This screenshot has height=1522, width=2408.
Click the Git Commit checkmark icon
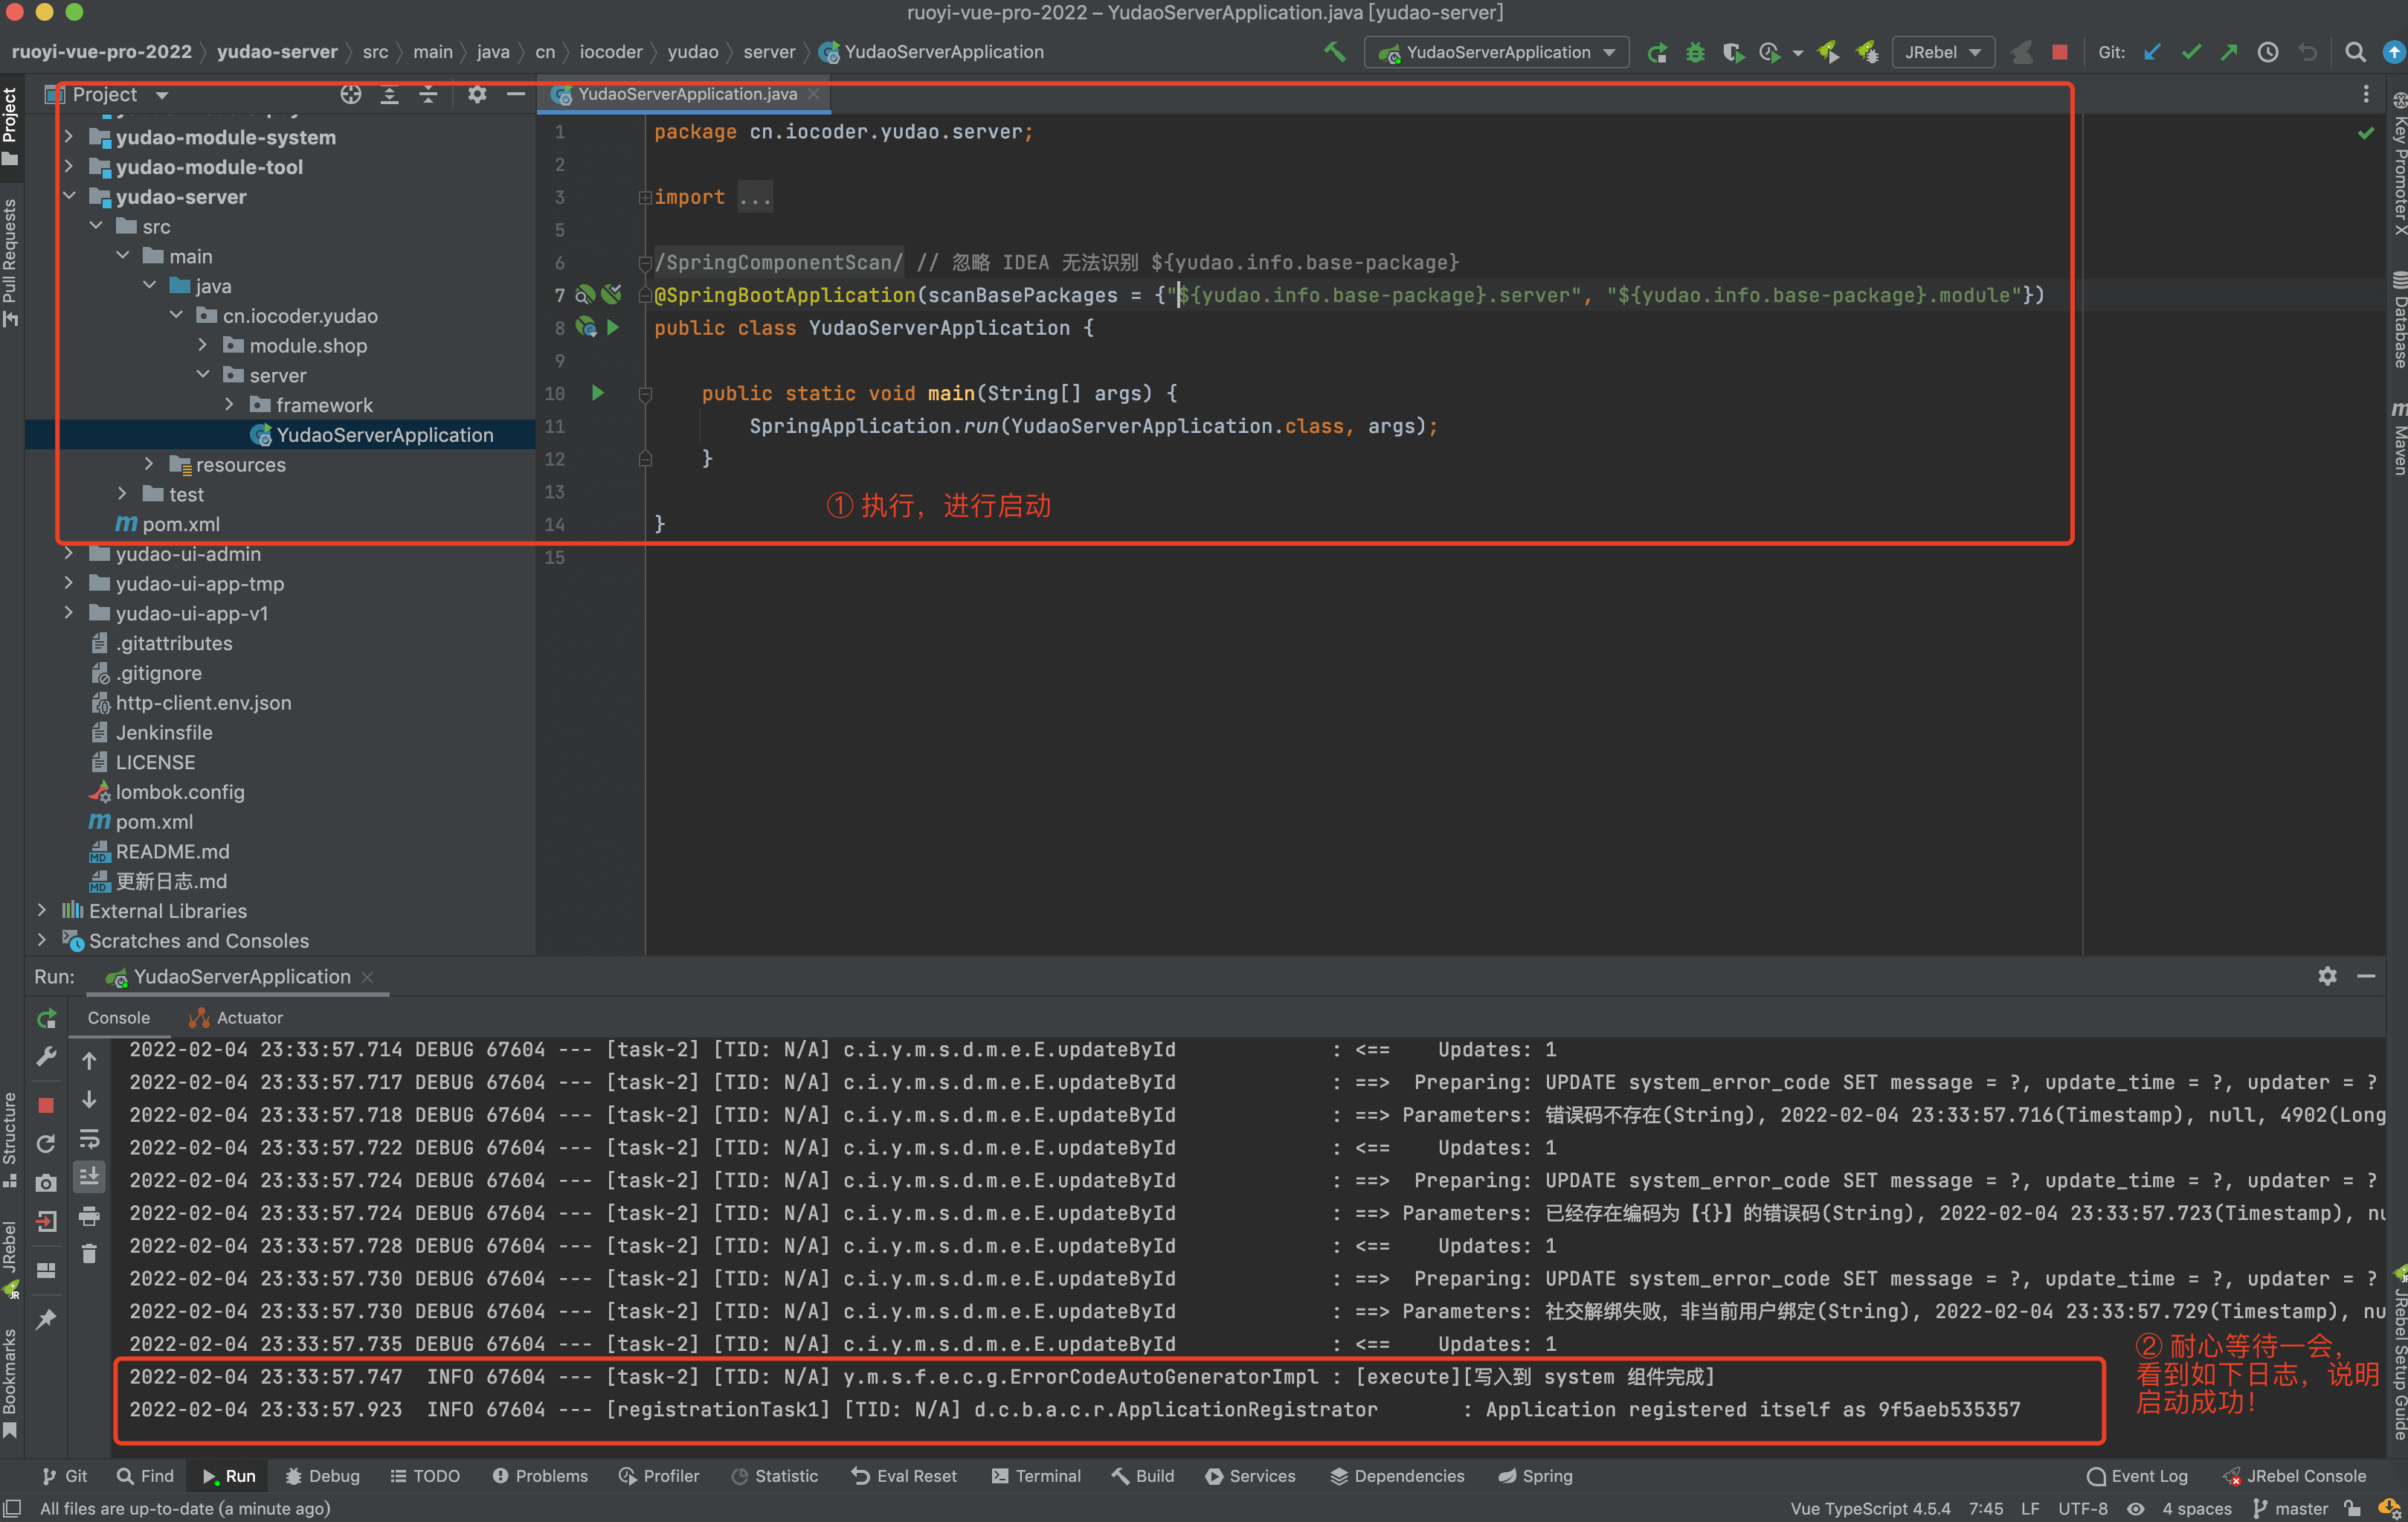2191,52
